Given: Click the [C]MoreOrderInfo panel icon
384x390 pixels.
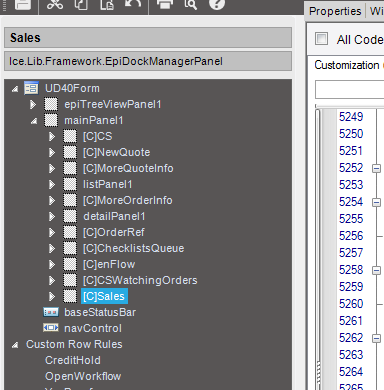Looking at the screenshot, I should (x=70, y=200).
